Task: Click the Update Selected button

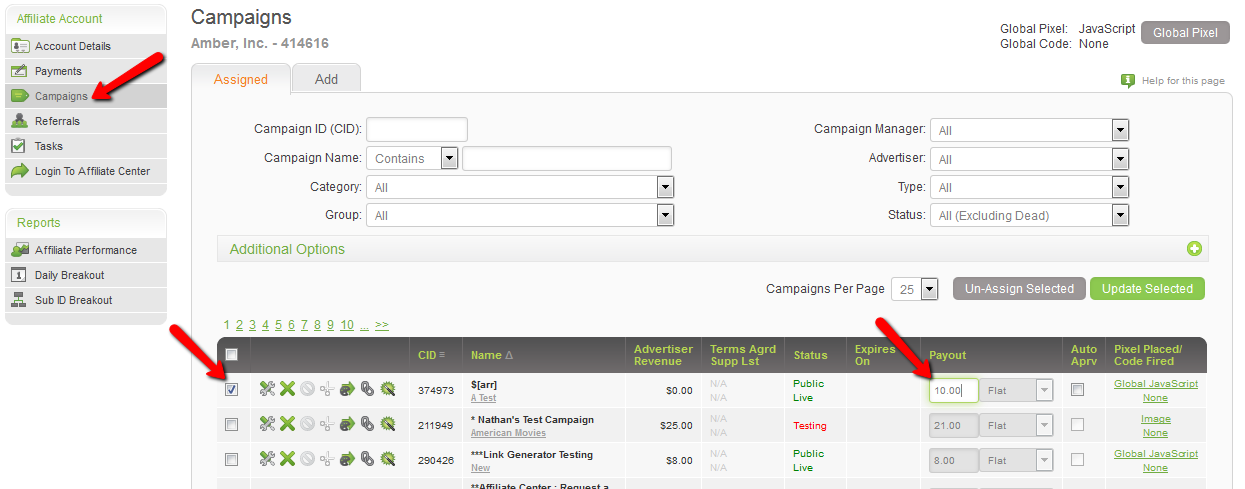Action: coord(1147,289)
